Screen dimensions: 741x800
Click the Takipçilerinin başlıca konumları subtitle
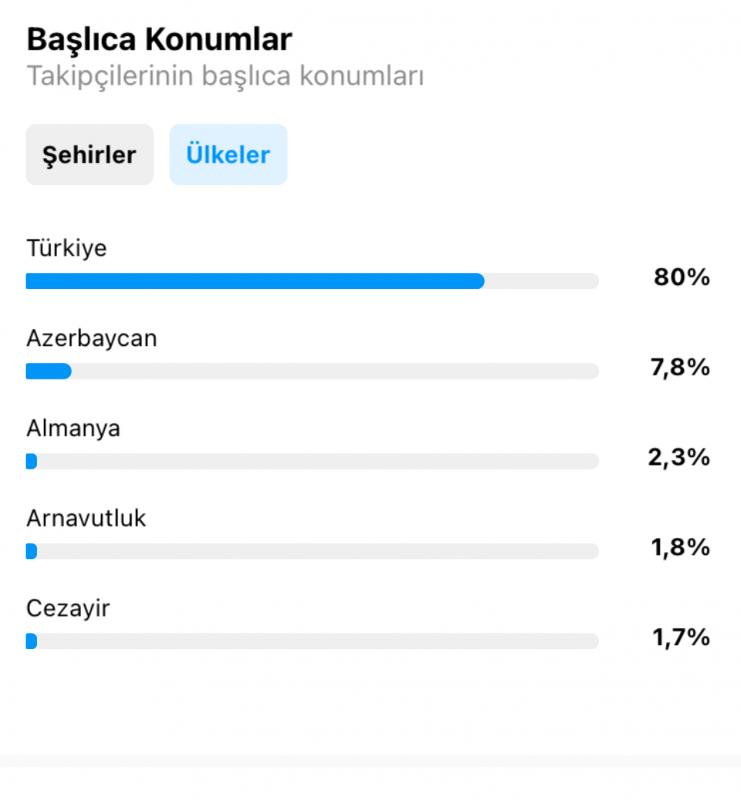225,77
